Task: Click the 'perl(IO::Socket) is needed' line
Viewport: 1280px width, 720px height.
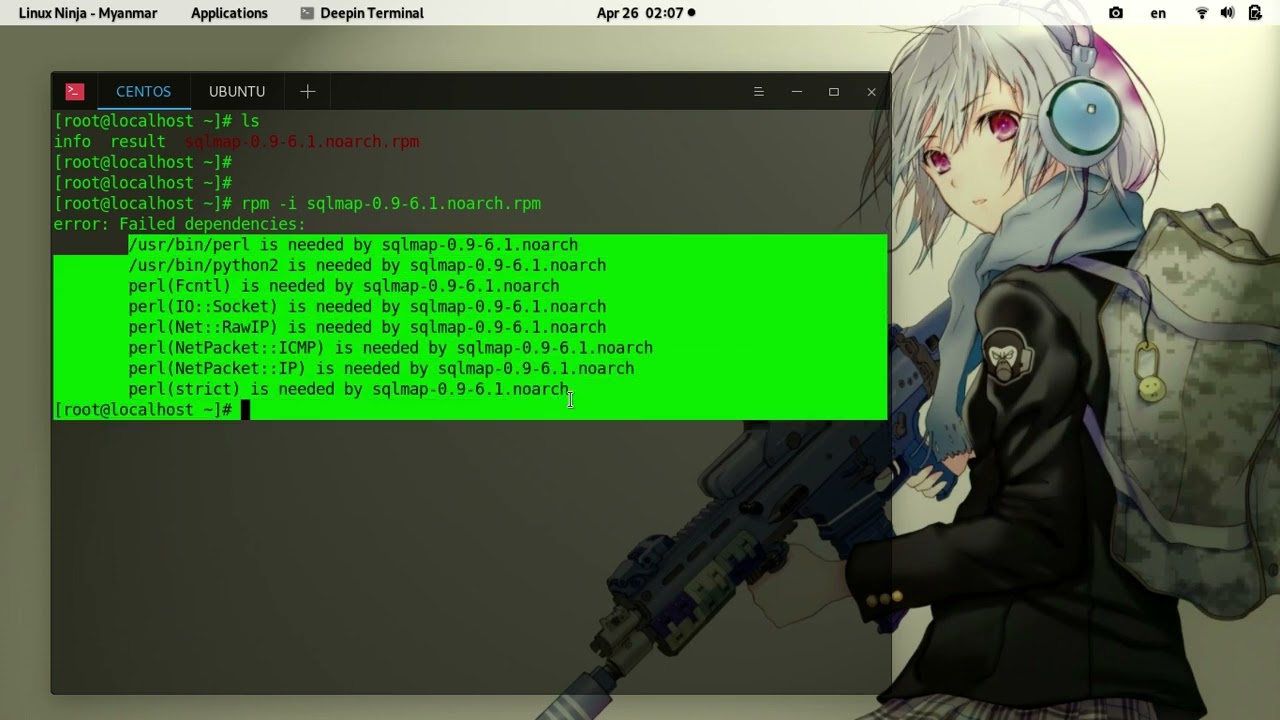Action: [x=367, y=307]
